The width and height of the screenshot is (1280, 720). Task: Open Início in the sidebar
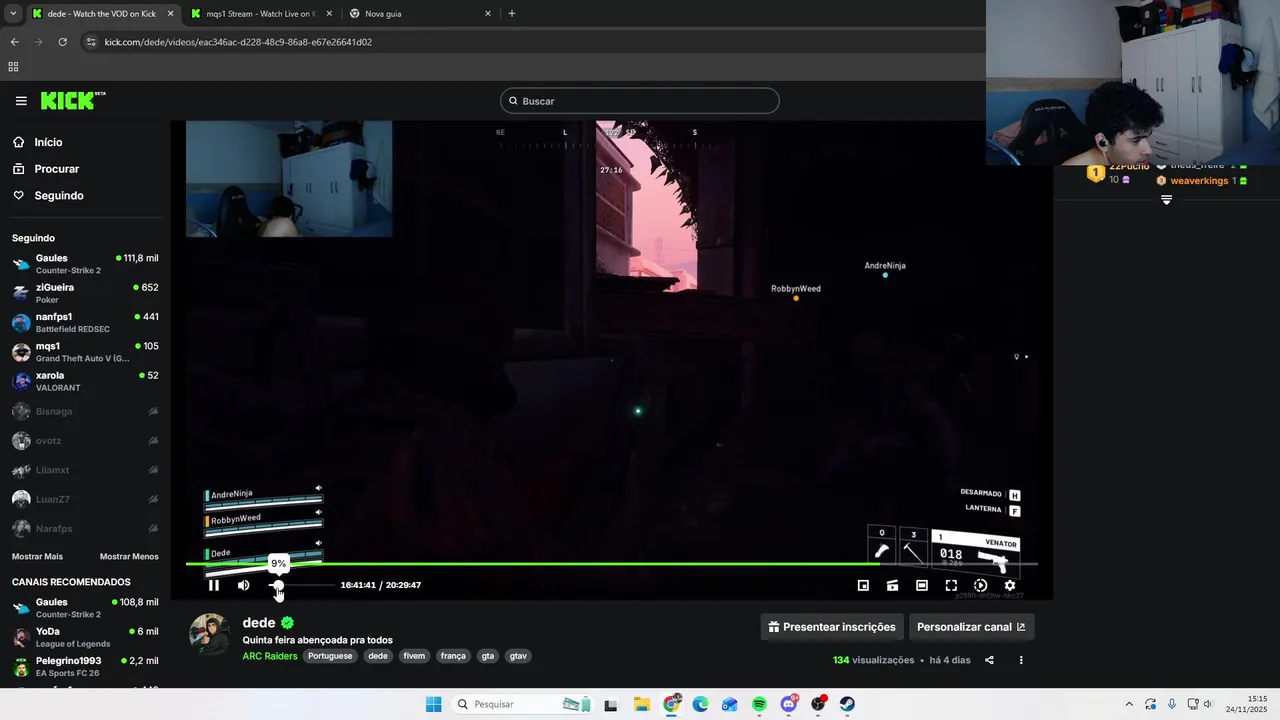tap(48, 142)
